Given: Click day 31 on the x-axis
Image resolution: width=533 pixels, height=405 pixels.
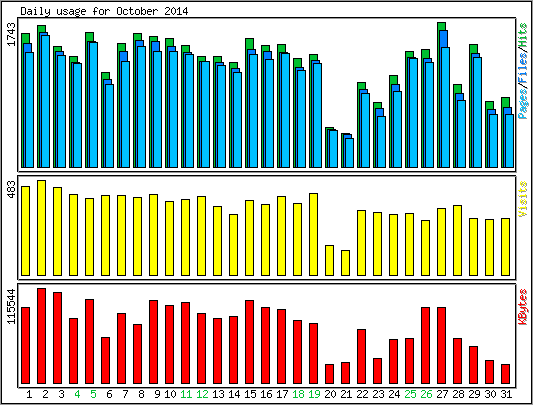Looking at the screenshot, I should click(506, 394).
